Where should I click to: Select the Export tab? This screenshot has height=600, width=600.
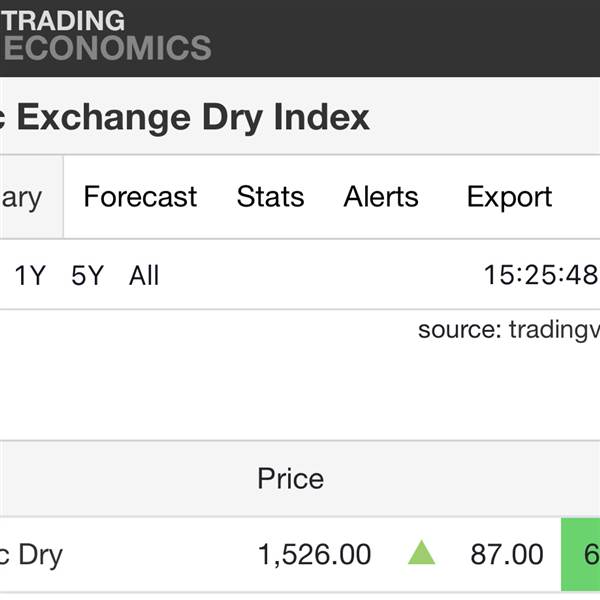(509, 197)
